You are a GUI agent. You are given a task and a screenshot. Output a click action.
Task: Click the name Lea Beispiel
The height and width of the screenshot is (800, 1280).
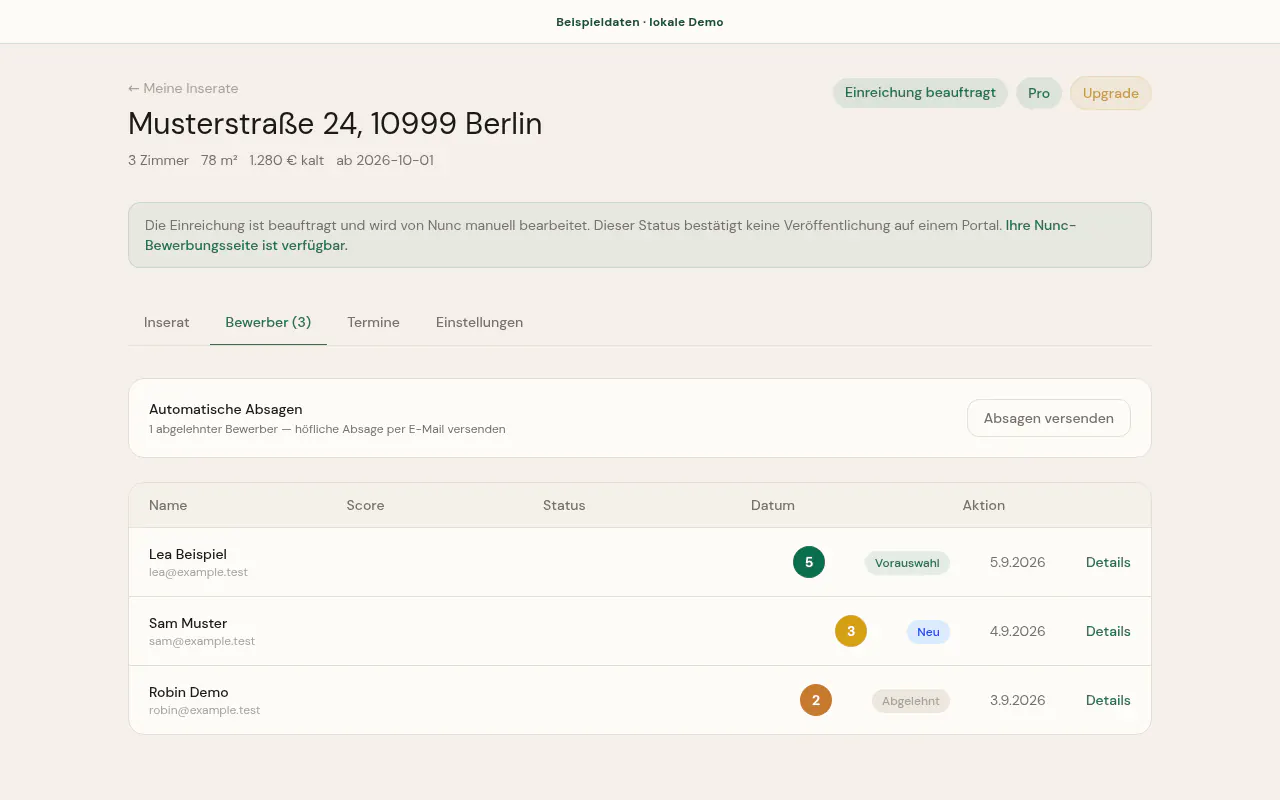(188, 554)
